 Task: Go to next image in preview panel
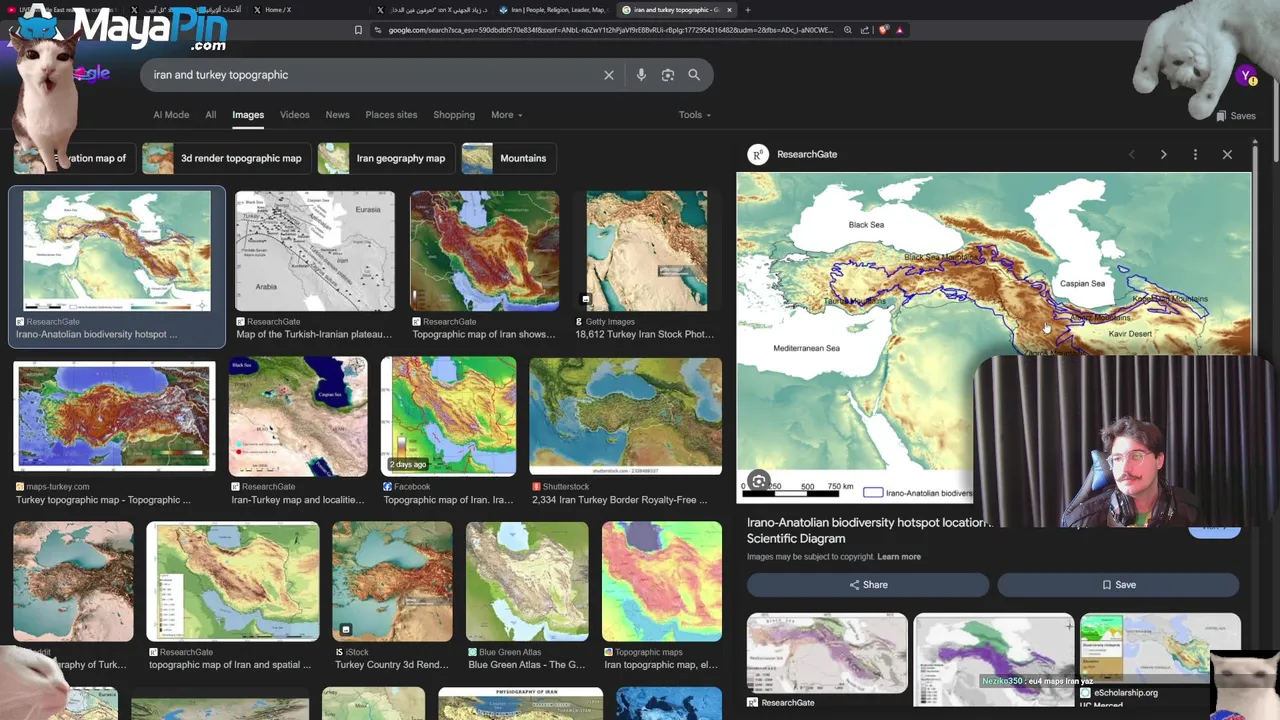(x=1163, y=154)
